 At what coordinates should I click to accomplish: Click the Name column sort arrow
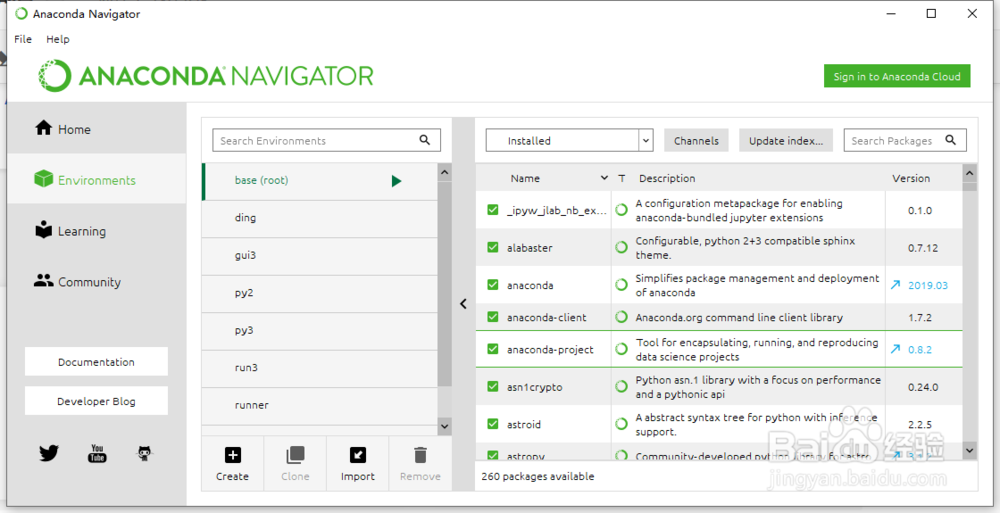[x=604, y=178]
